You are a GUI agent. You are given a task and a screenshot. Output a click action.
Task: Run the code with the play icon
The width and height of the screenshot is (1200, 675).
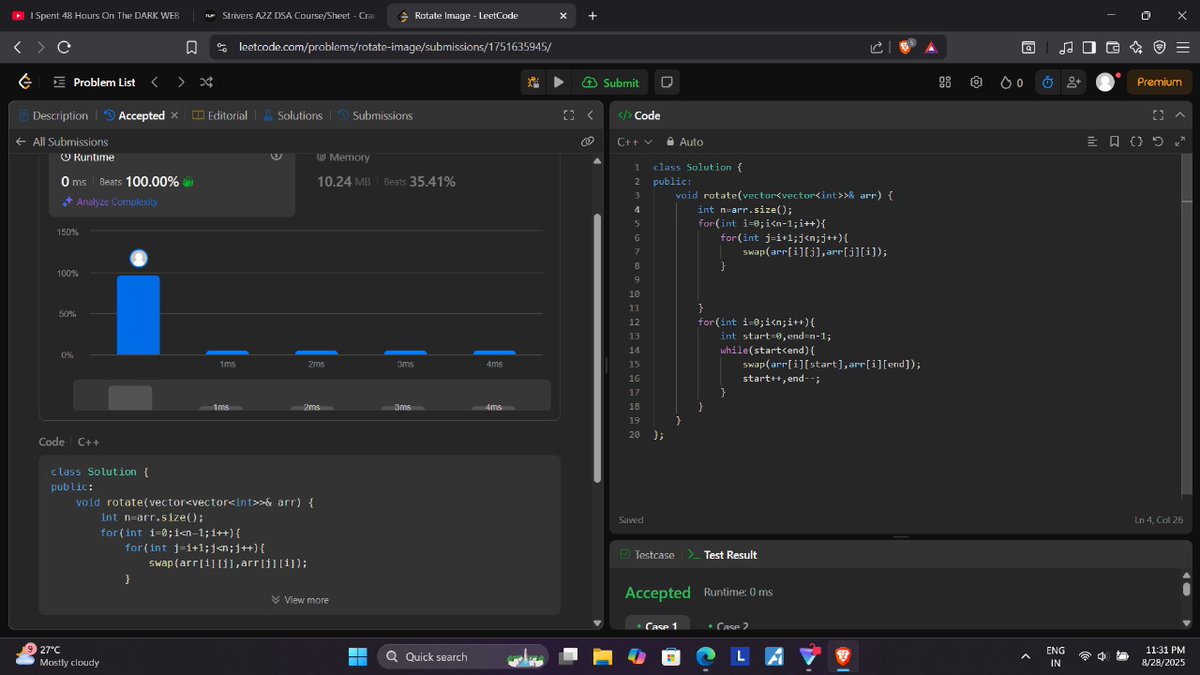coord(558,82)
